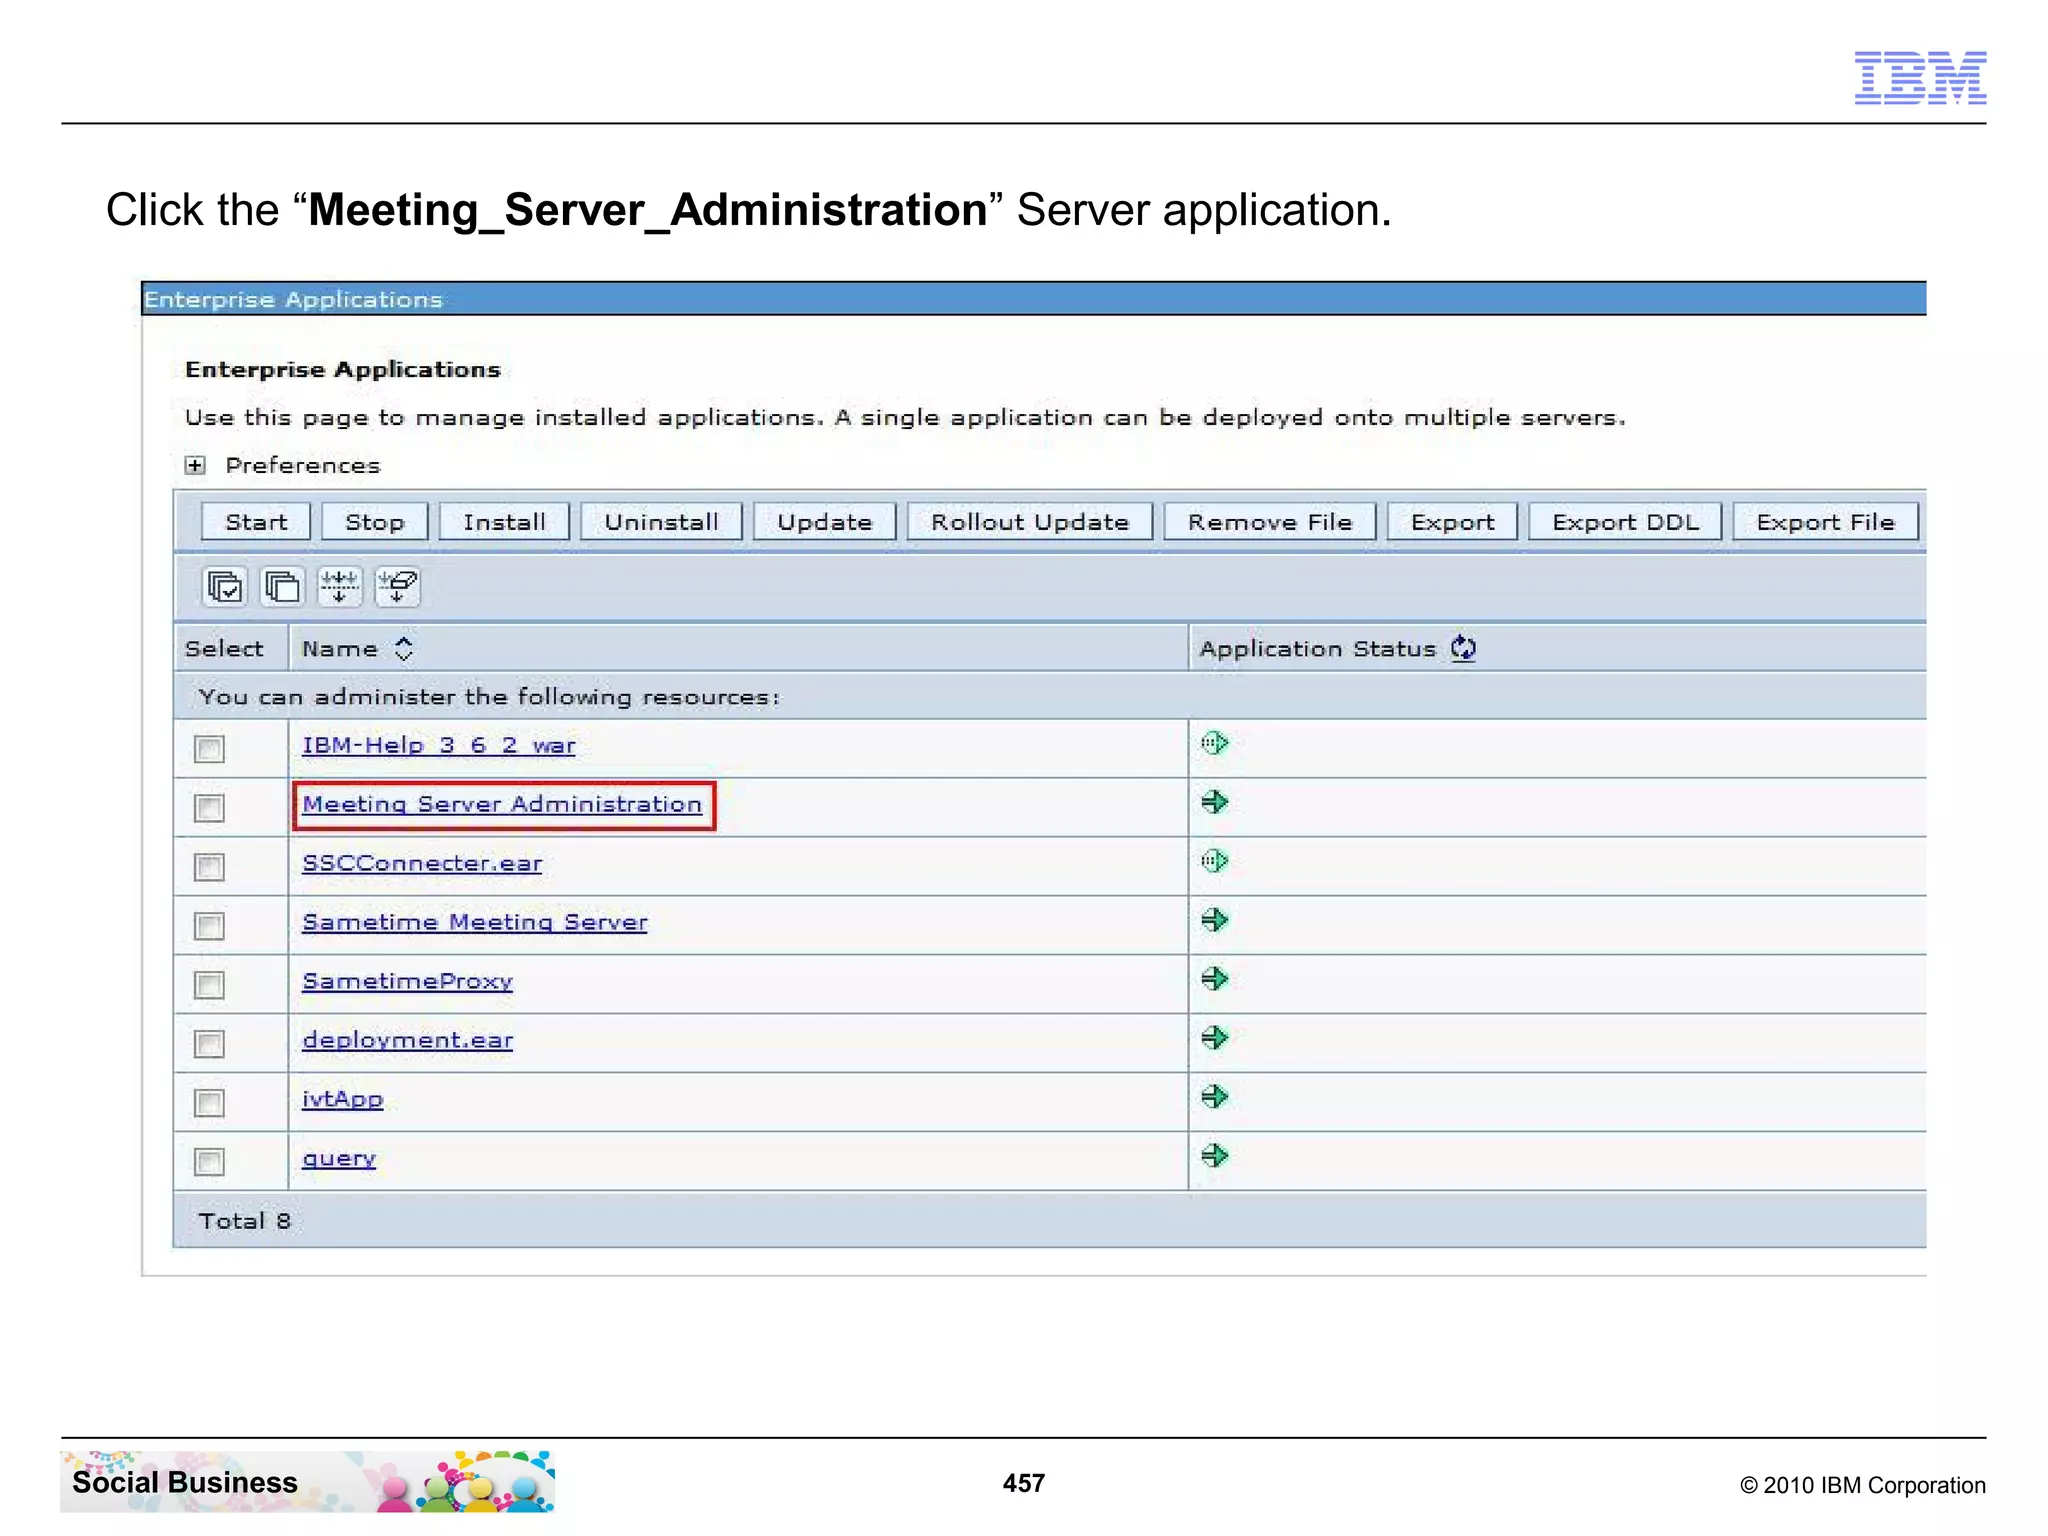
Task: Select the deployment.ear checkbox
Action: coord(210,1044)
